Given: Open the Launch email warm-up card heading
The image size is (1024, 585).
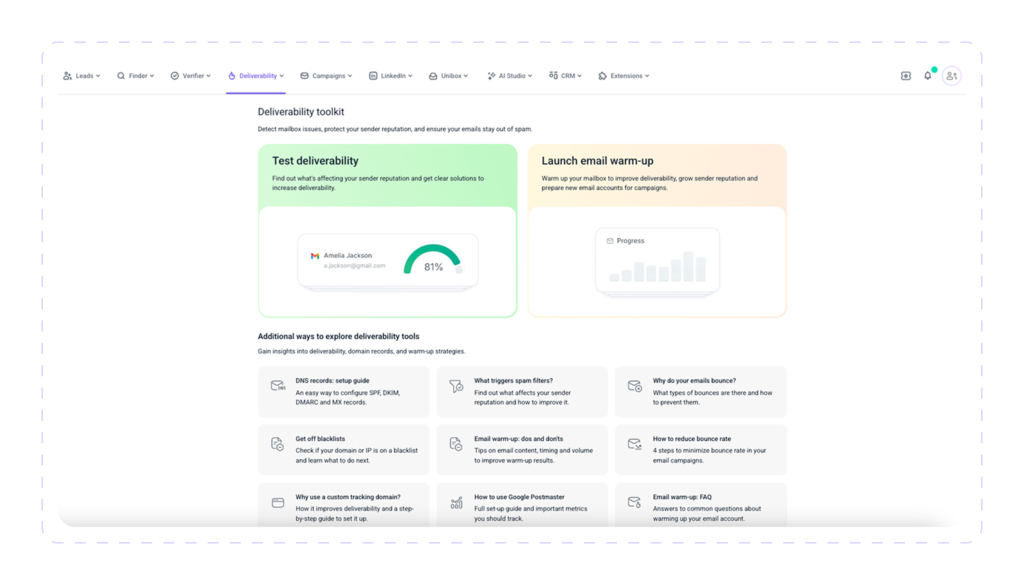Looking at the screenshot, I should (x=598, y=161).
